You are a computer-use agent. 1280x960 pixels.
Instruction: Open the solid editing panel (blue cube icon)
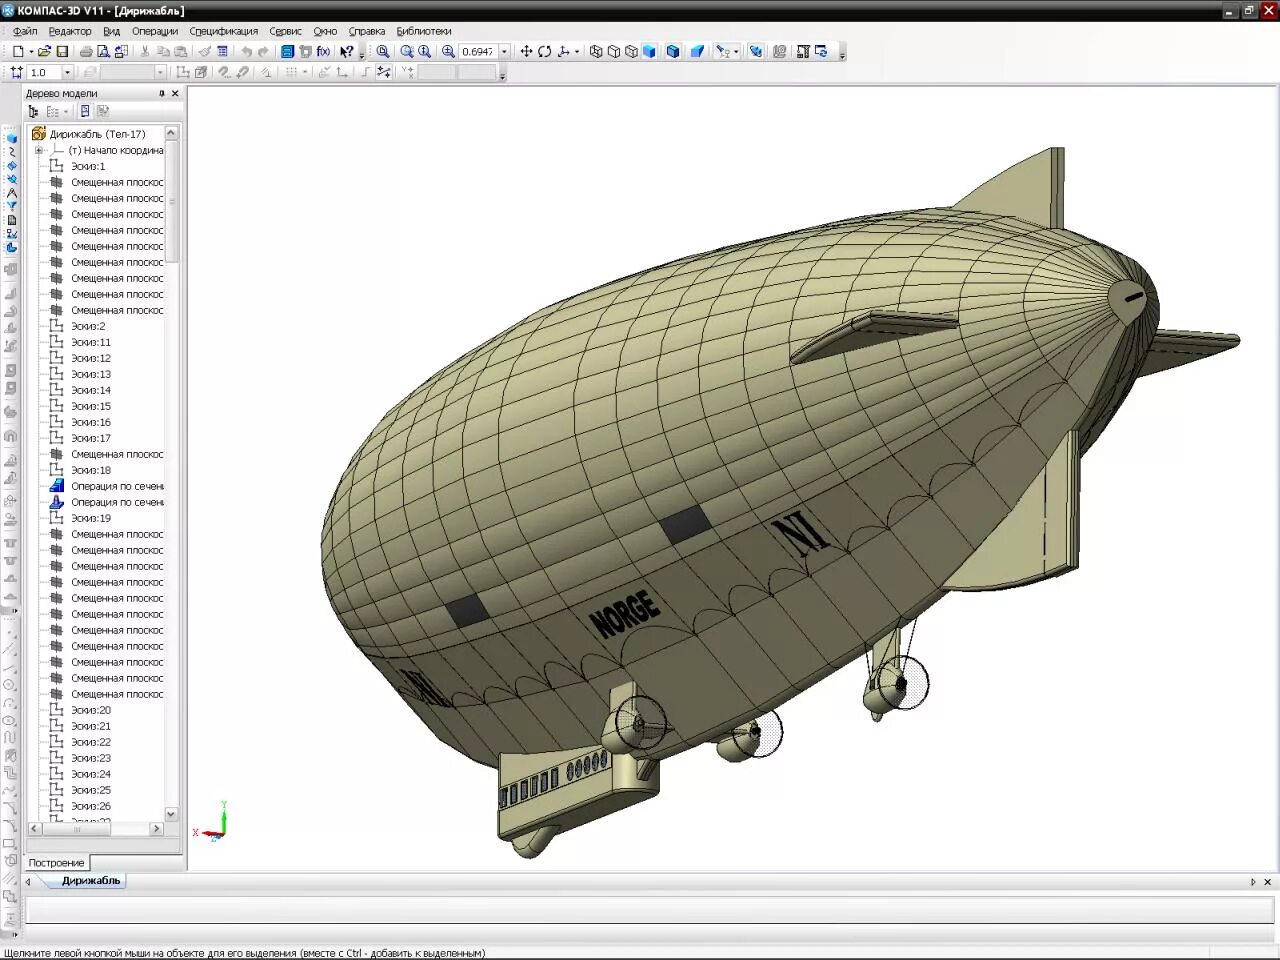(x=12, y=138)
